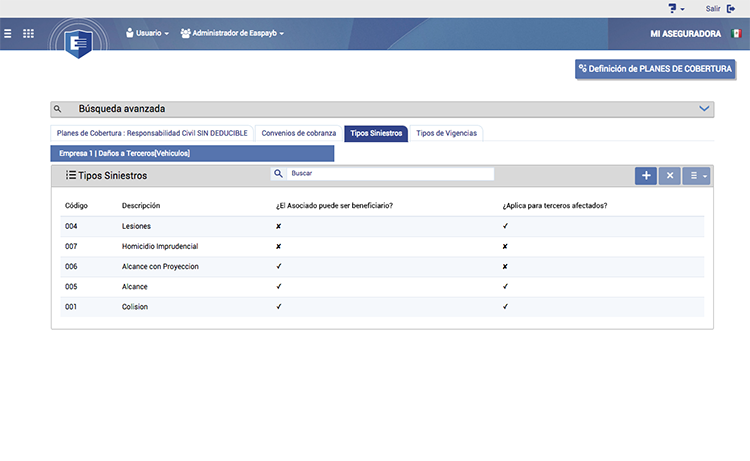Open the hamburger sidebar menu

(x=8, y=33)
